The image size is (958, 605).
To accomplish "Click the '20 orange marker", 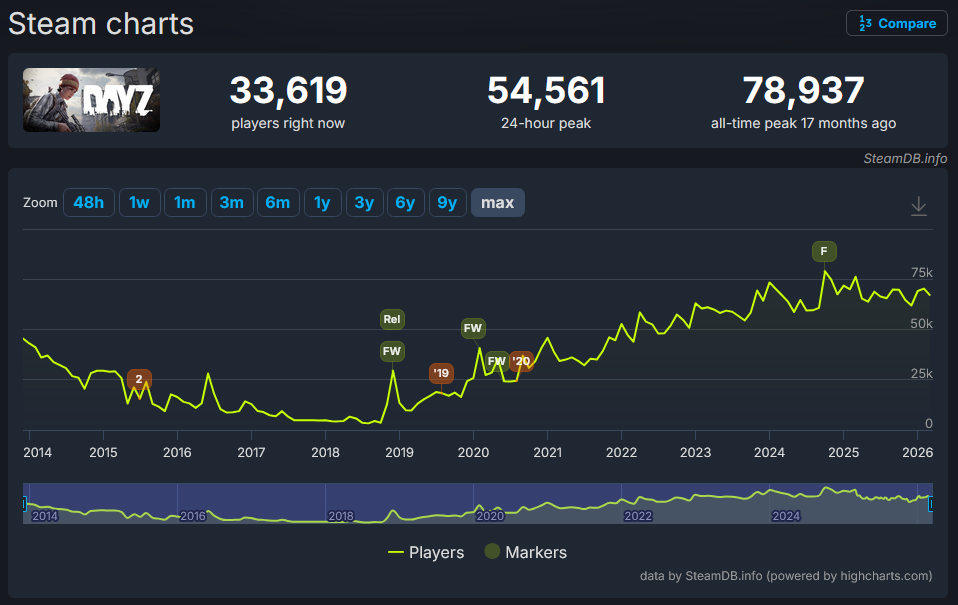I will (x=522, y=361).
